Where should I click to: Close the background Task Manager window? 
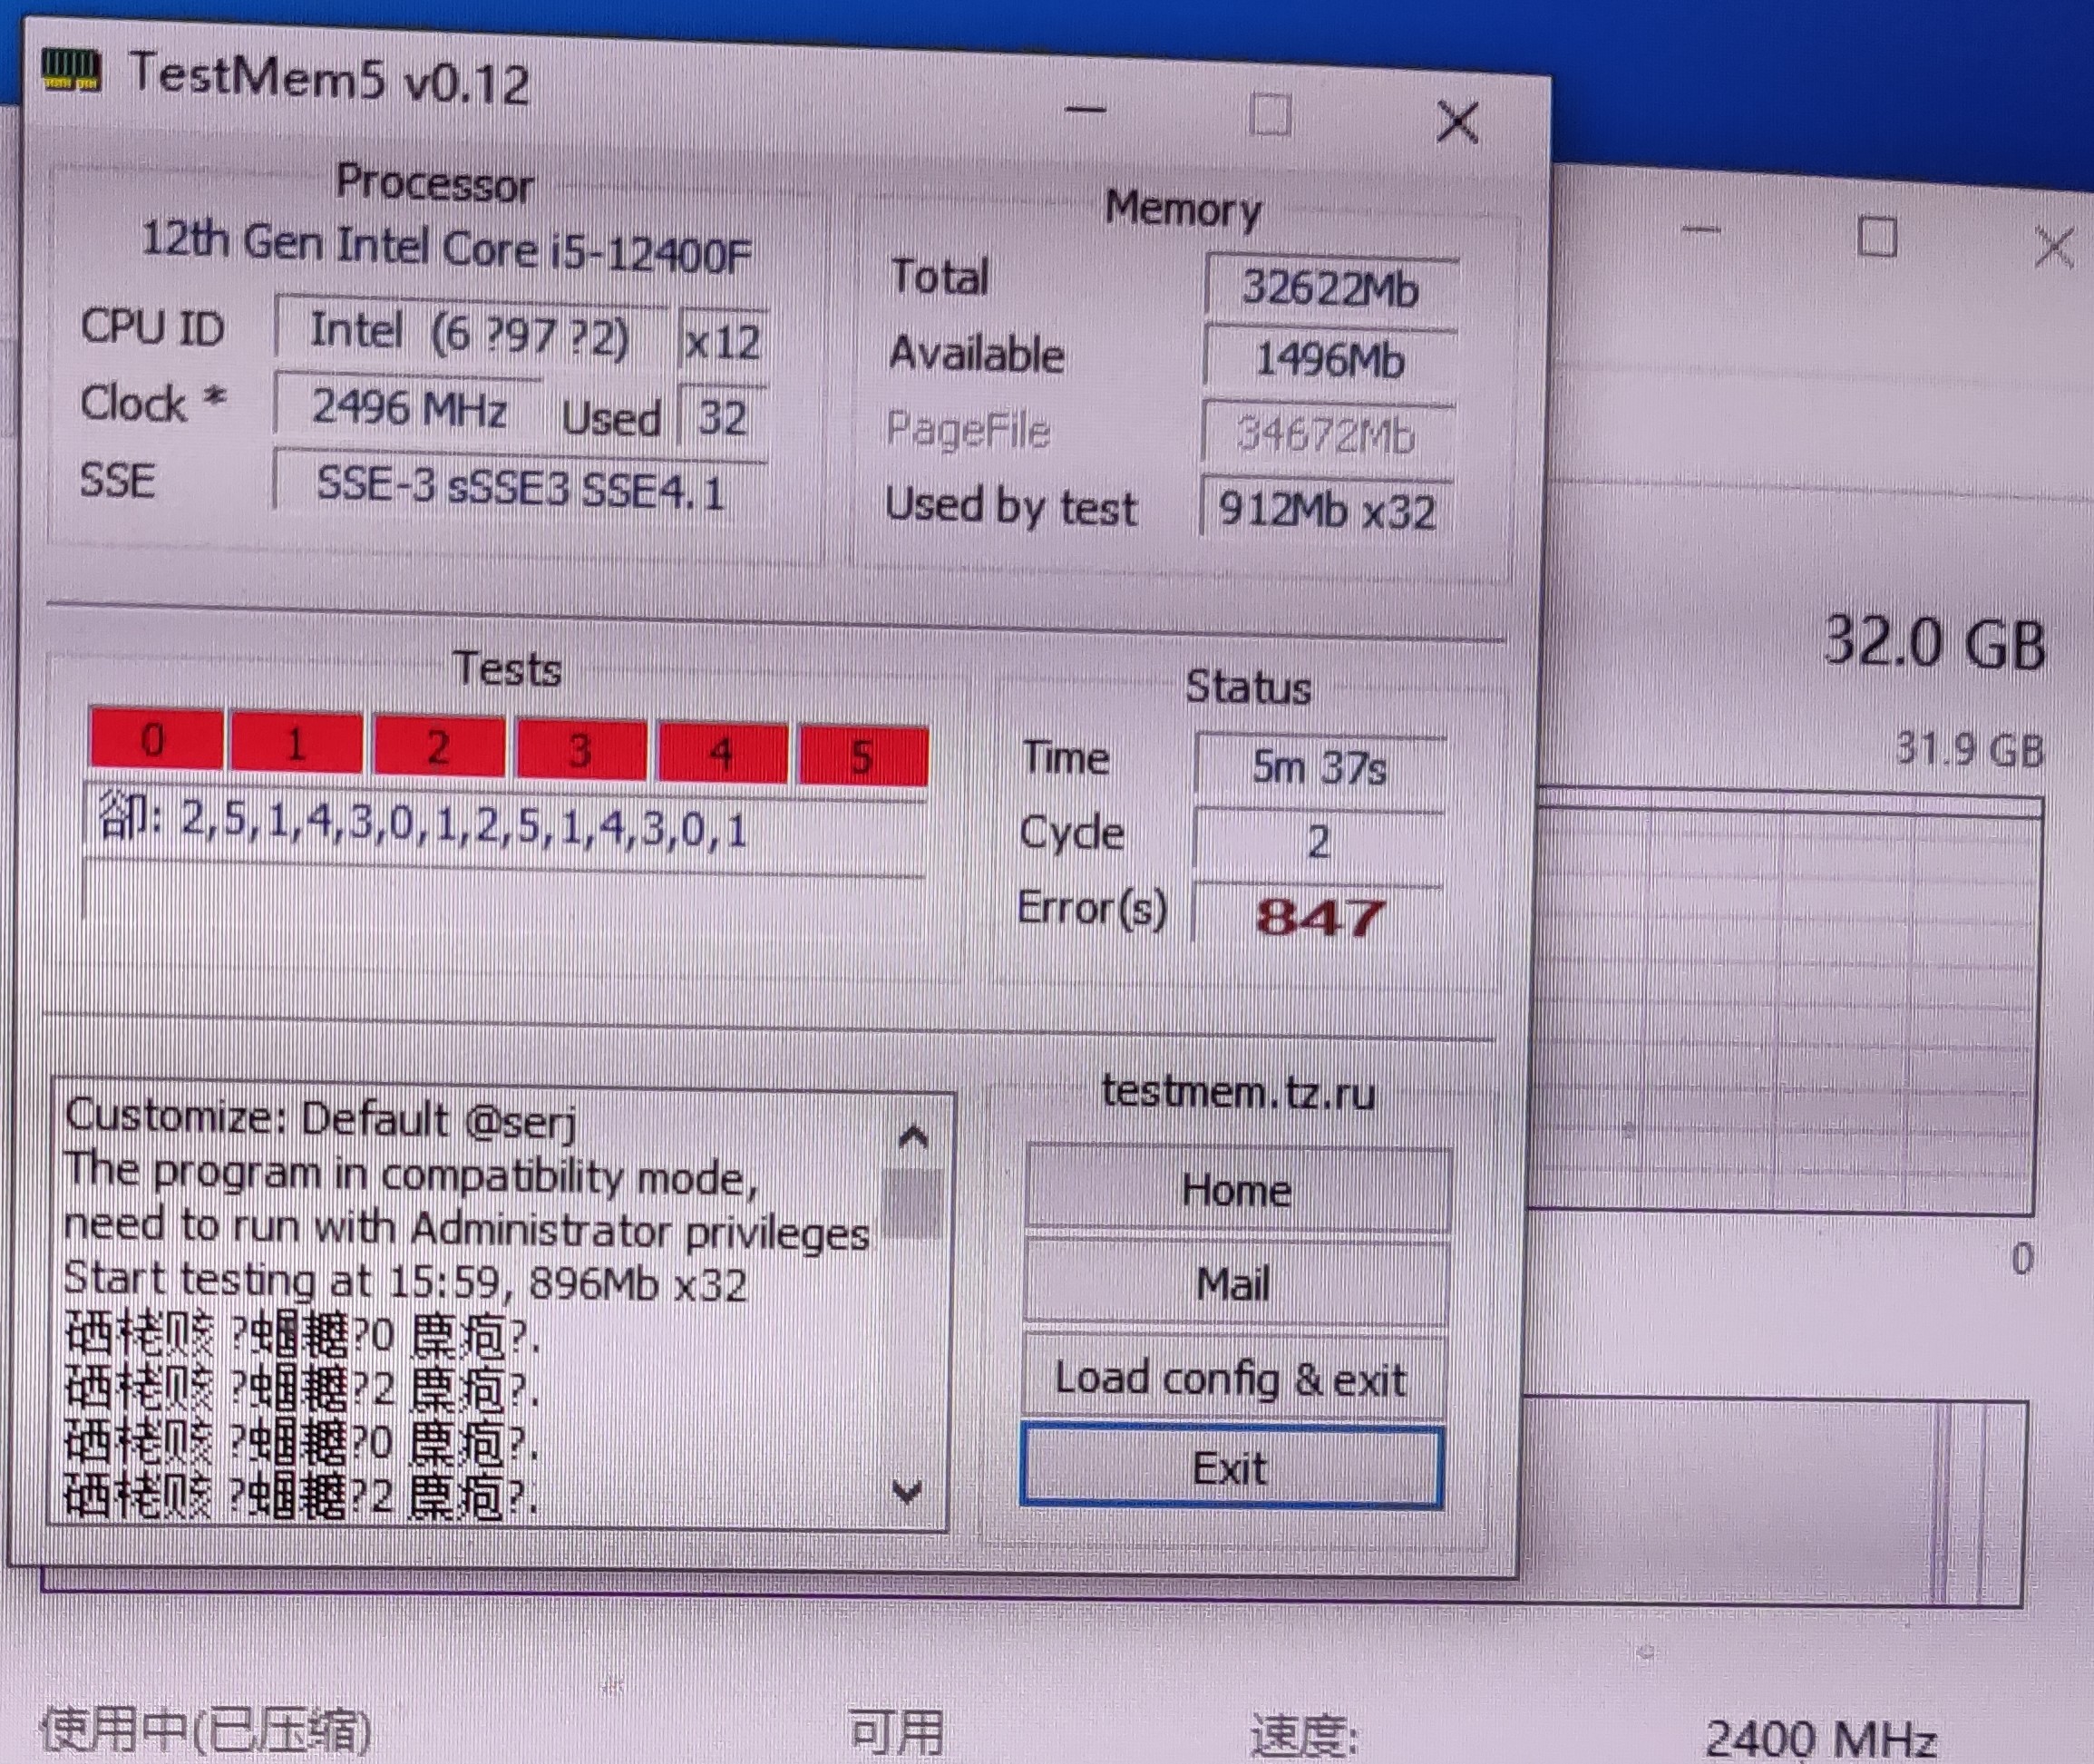[x=2054, y=246]
